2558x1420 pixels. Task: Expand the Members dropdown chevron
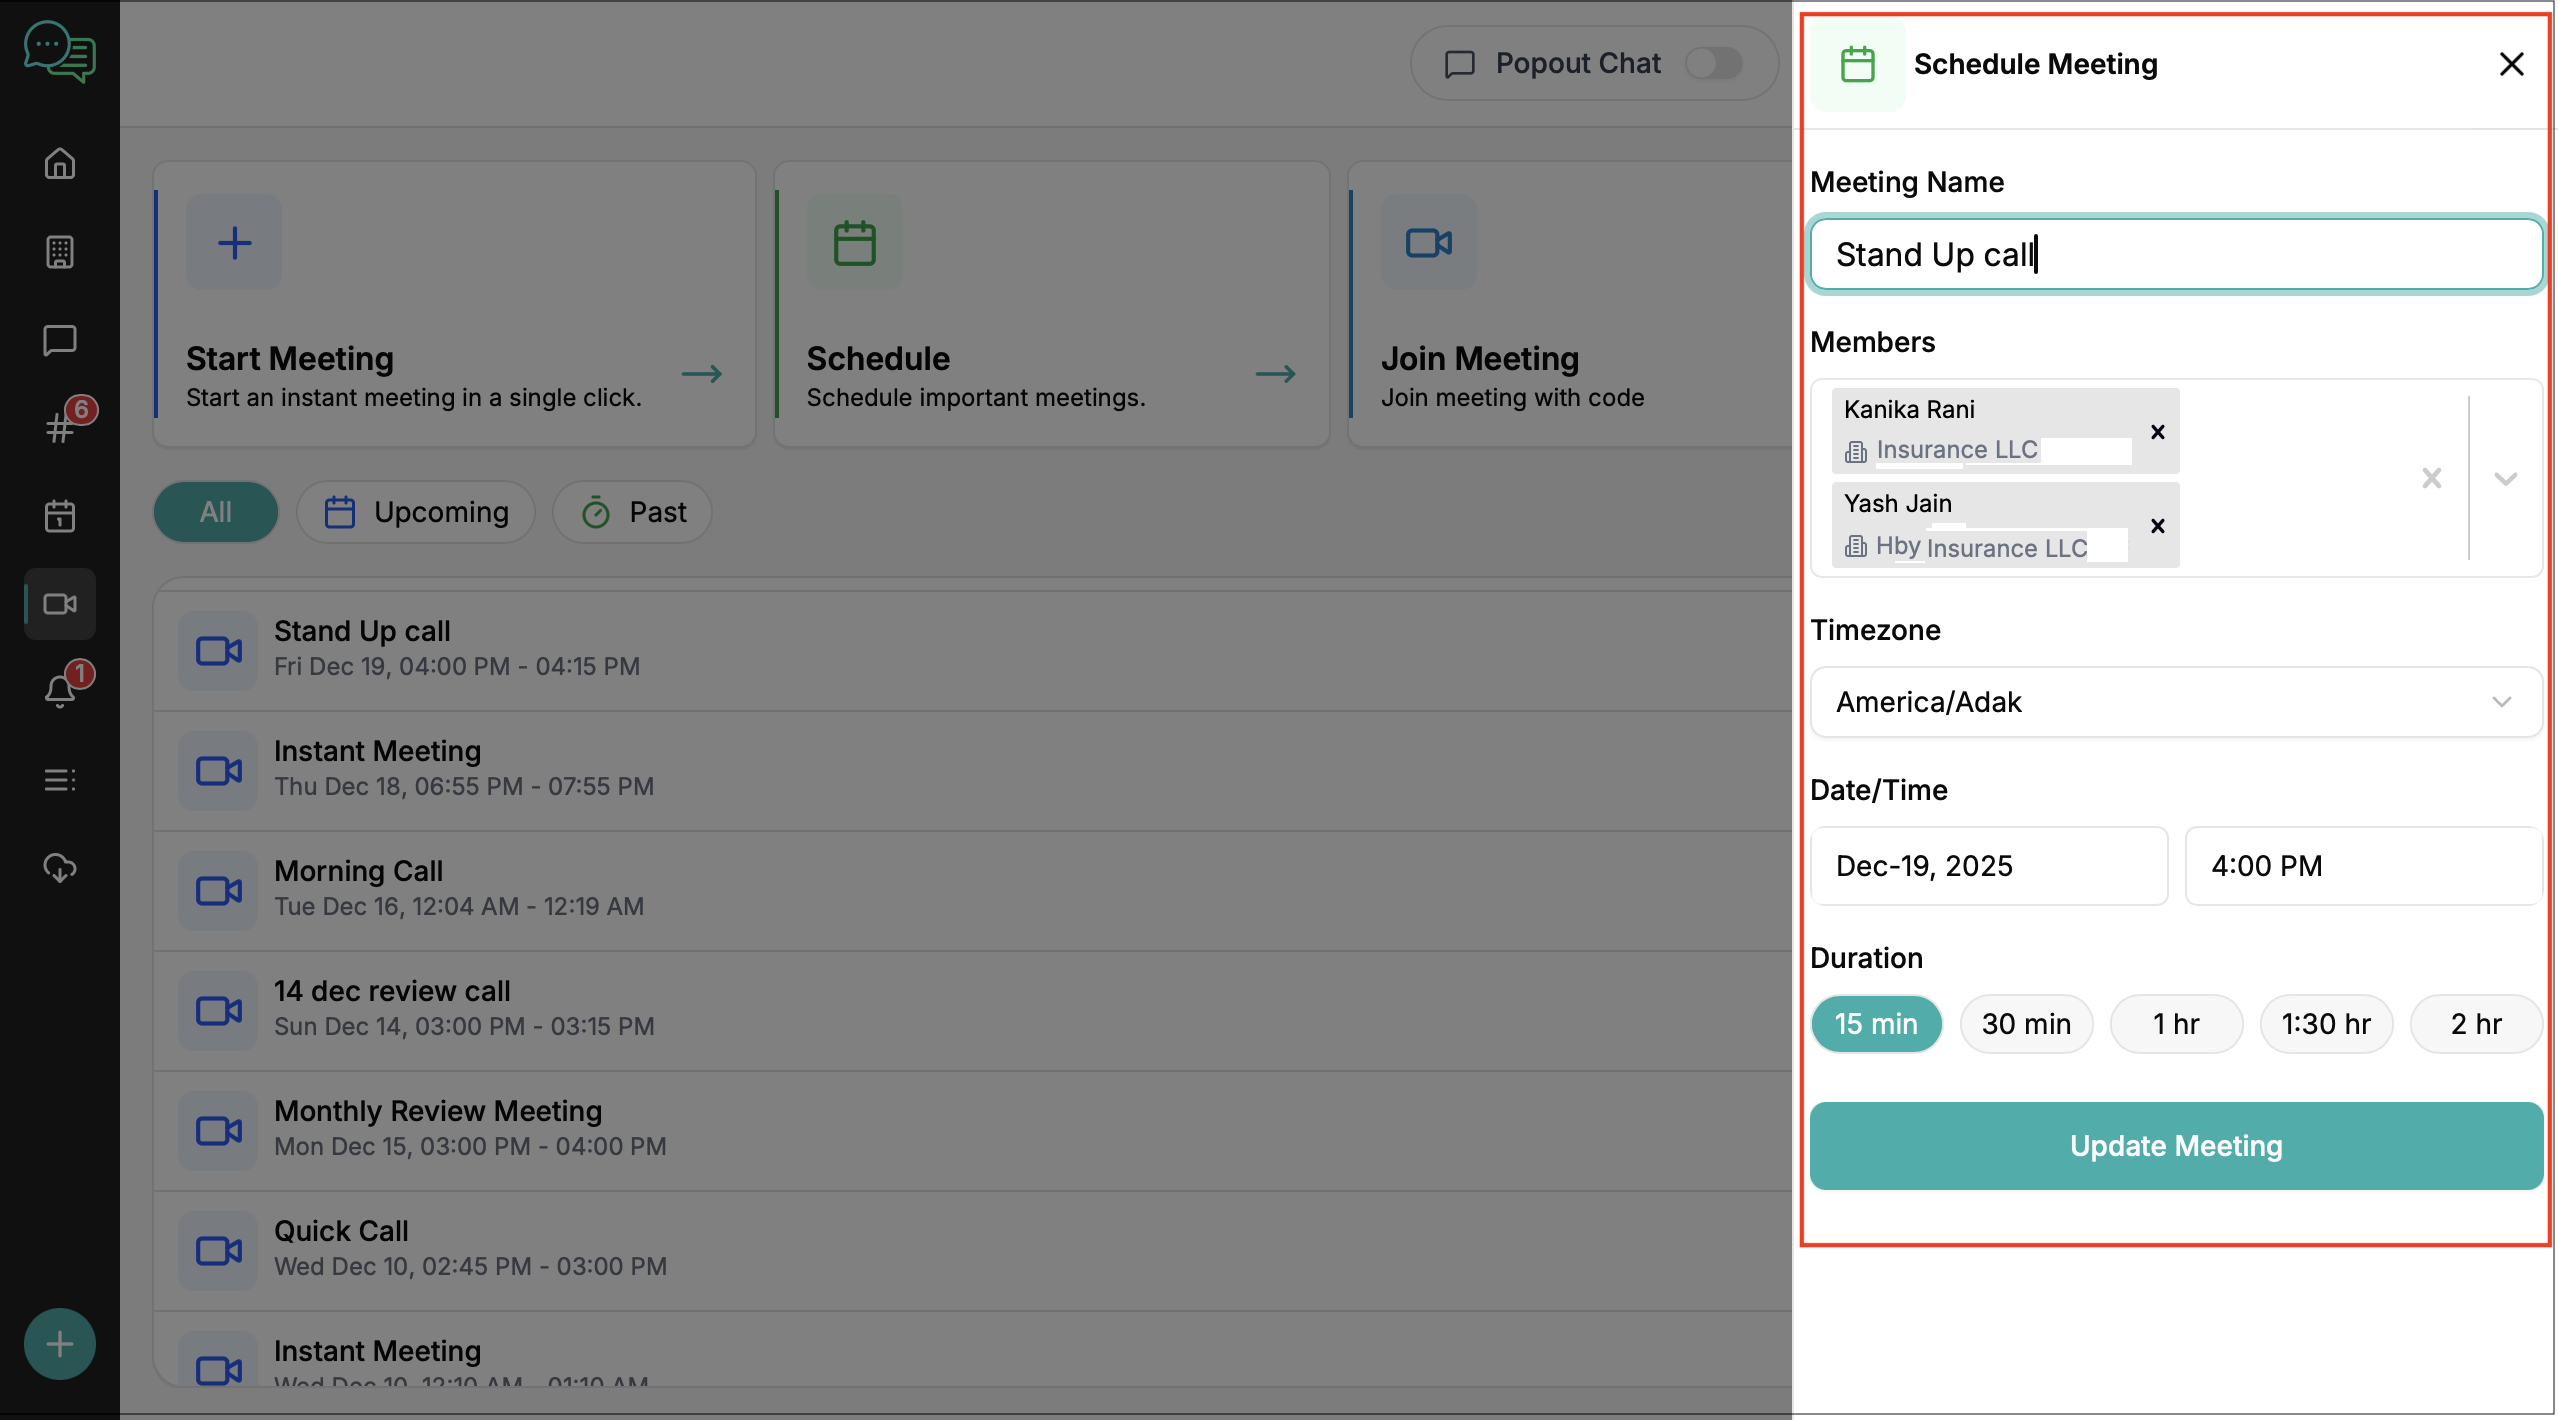2505,479
